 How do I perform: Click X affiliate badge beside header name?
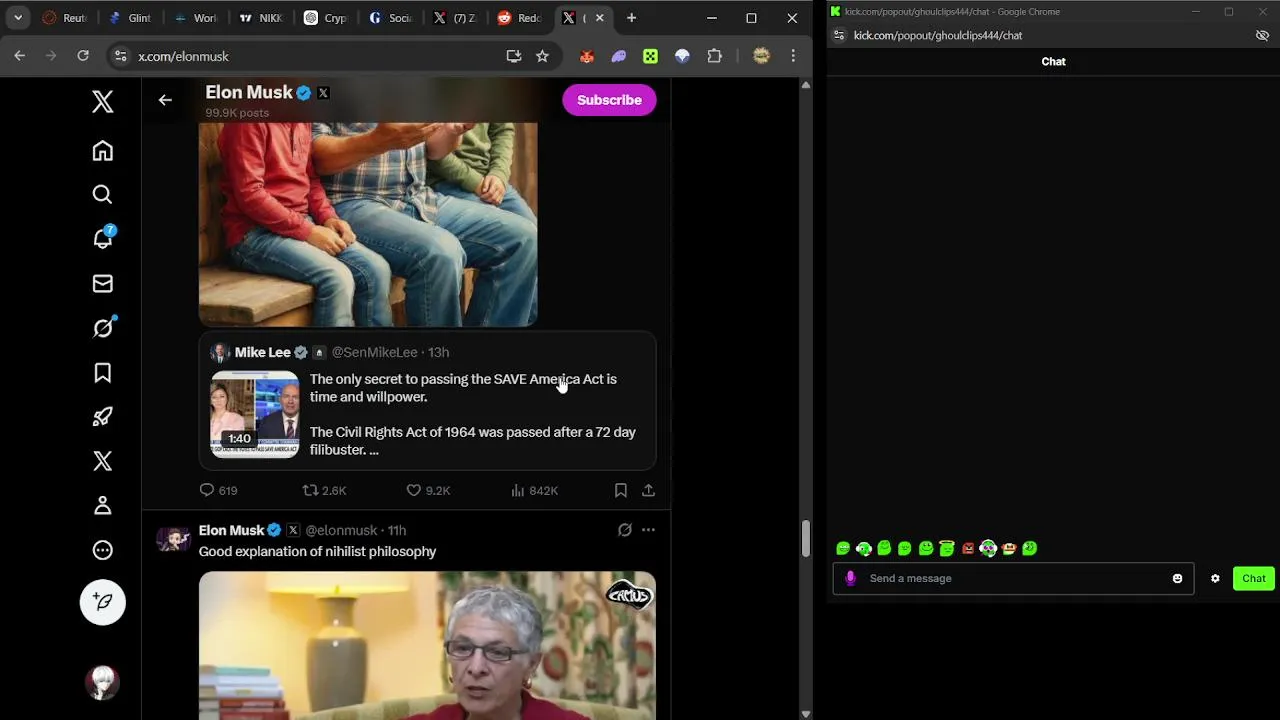323,93
